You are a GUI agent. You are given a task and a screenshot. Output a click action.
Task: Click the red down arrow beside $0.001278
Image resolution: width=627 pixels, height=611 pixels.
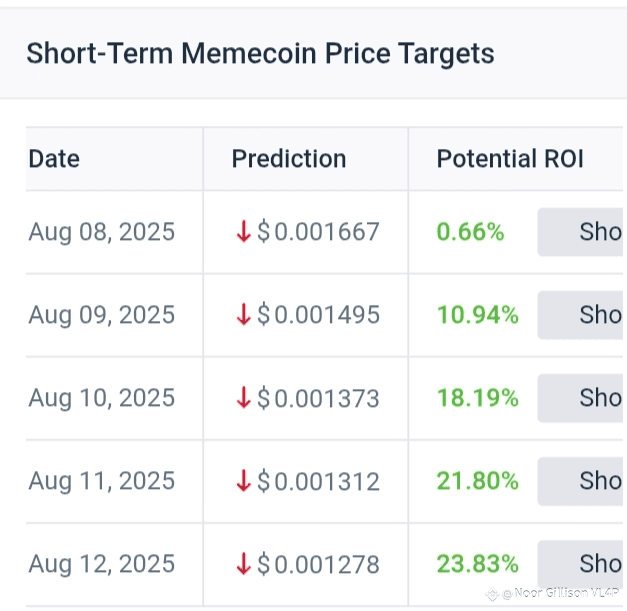(244, 564)
